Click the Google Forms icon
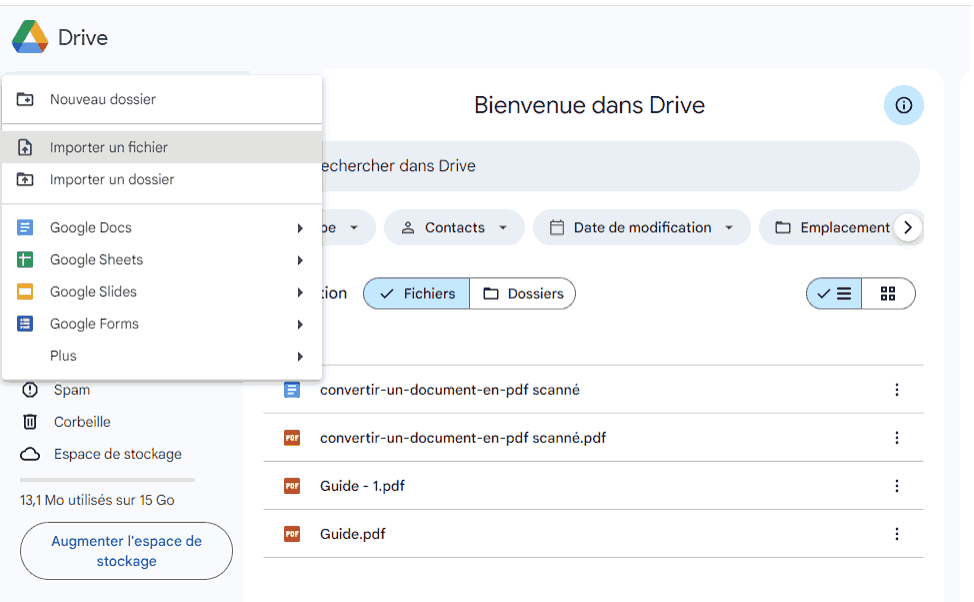 (x=25, y=324)
